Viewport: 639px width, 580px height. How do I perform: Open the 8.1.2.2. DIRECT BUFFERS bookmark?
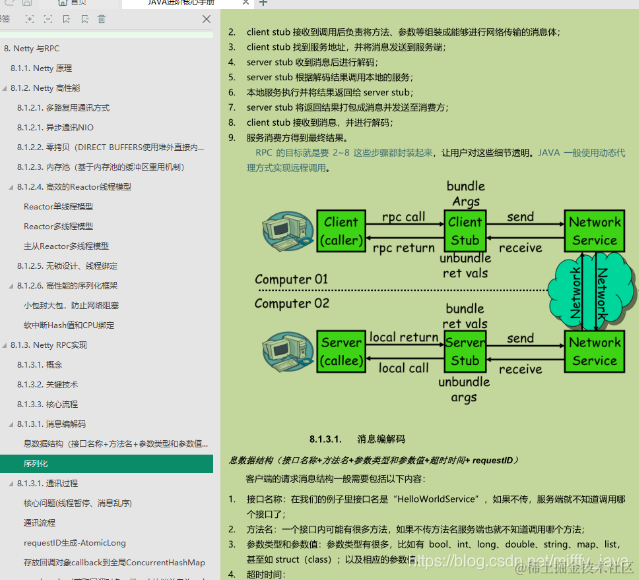(110, 147)
